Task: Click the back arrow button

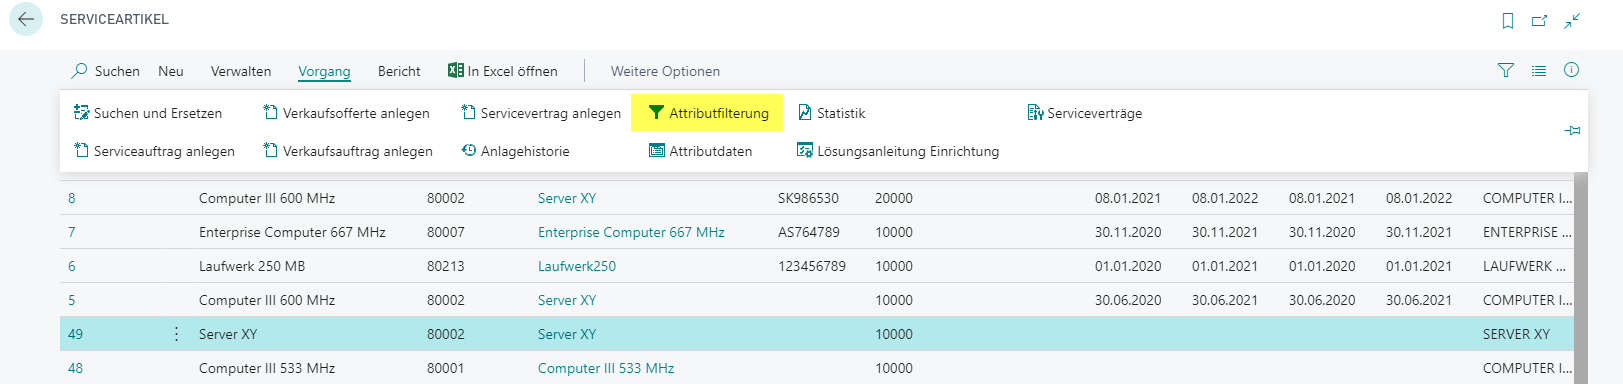Action: click(26, 19)
